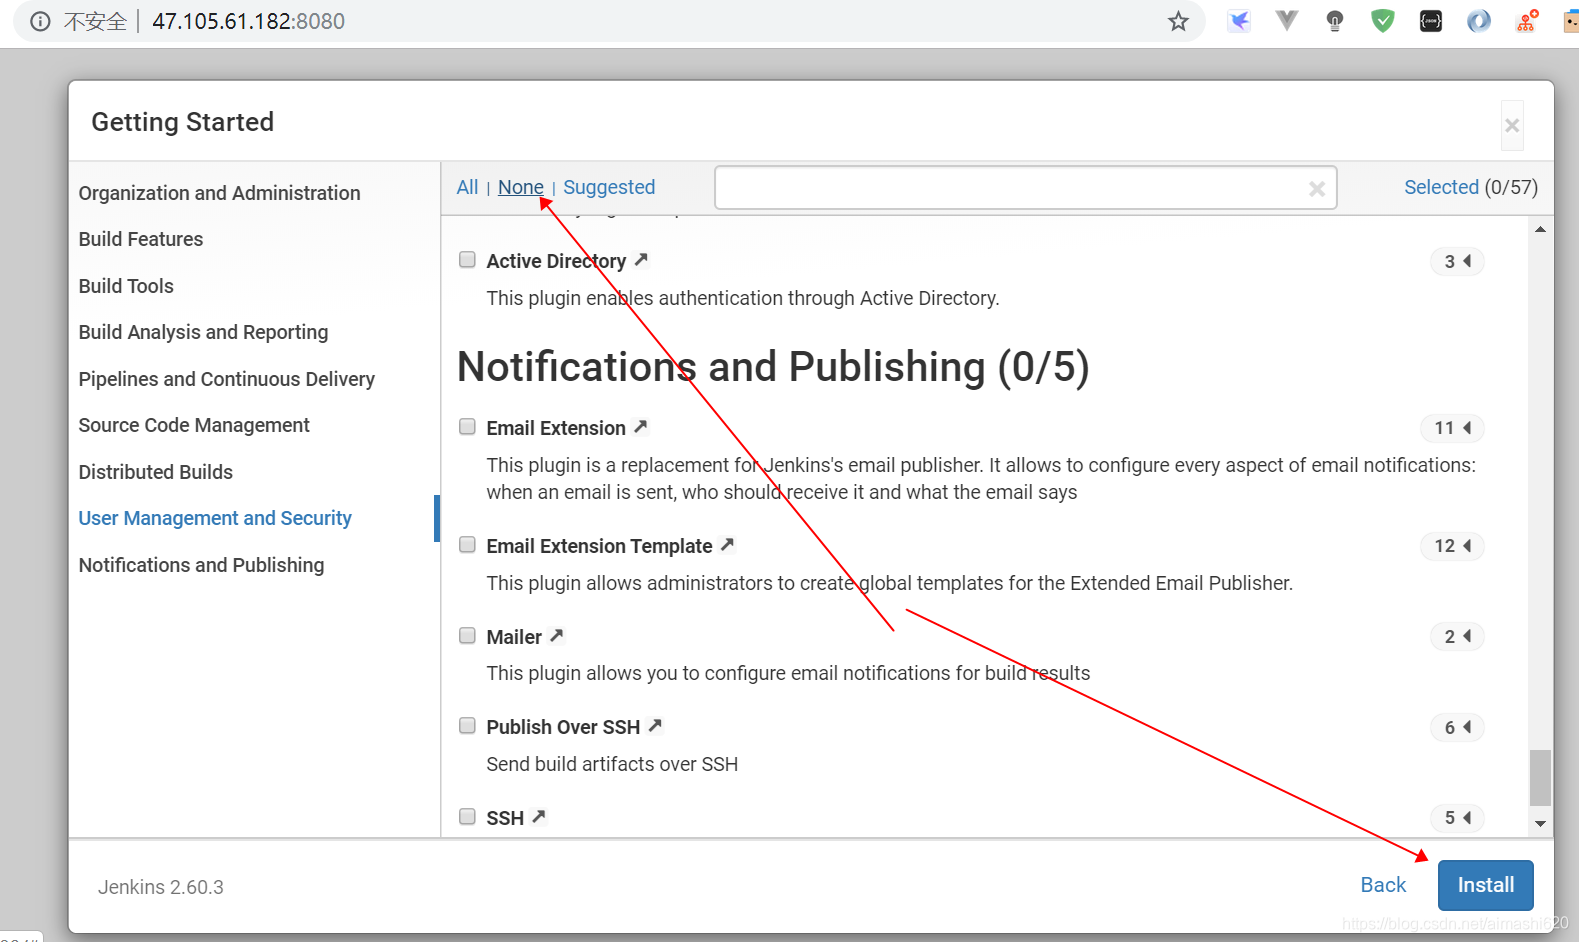Screen dimensions: 1579x942
Task: Go to Build Features category
Action: (141, 239)
